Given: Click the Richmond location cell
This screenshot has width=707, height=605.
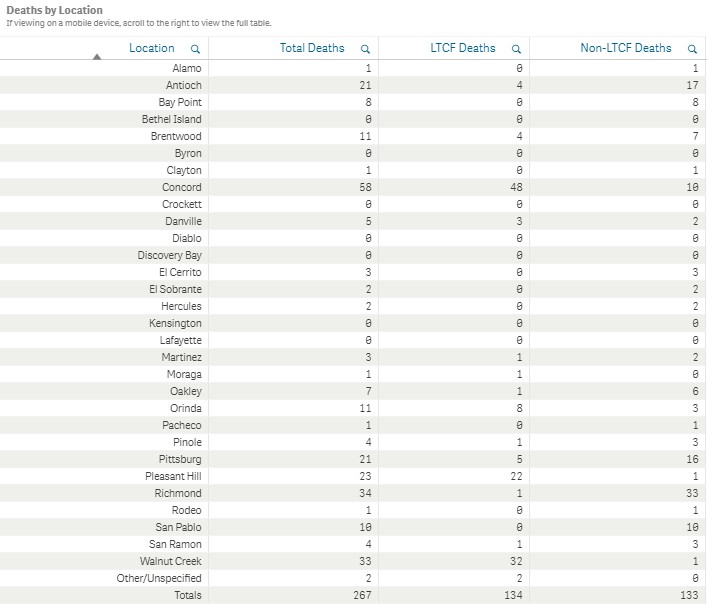Looking at the screenshot, I should tap(178, 493).
